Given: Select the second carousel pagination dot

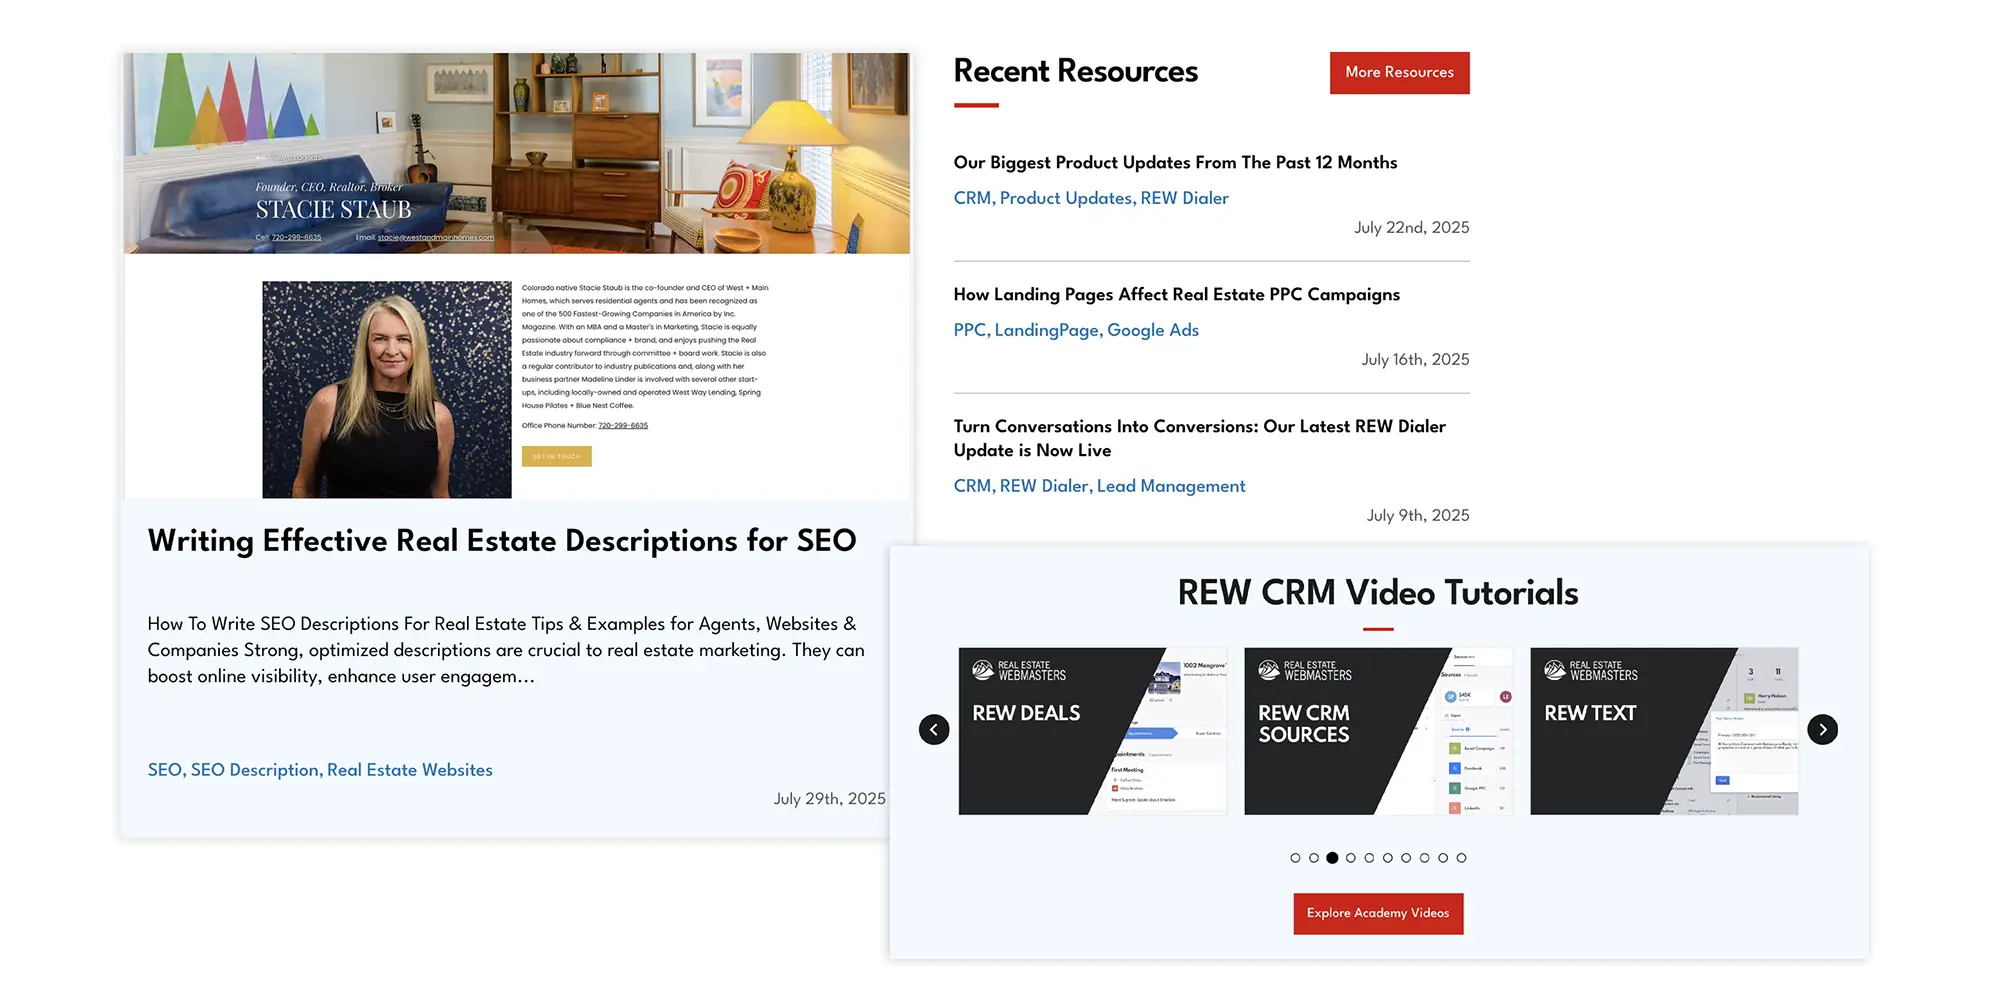Looking at the screenshot, I should pyautogui.click(x=1314, y=858).
